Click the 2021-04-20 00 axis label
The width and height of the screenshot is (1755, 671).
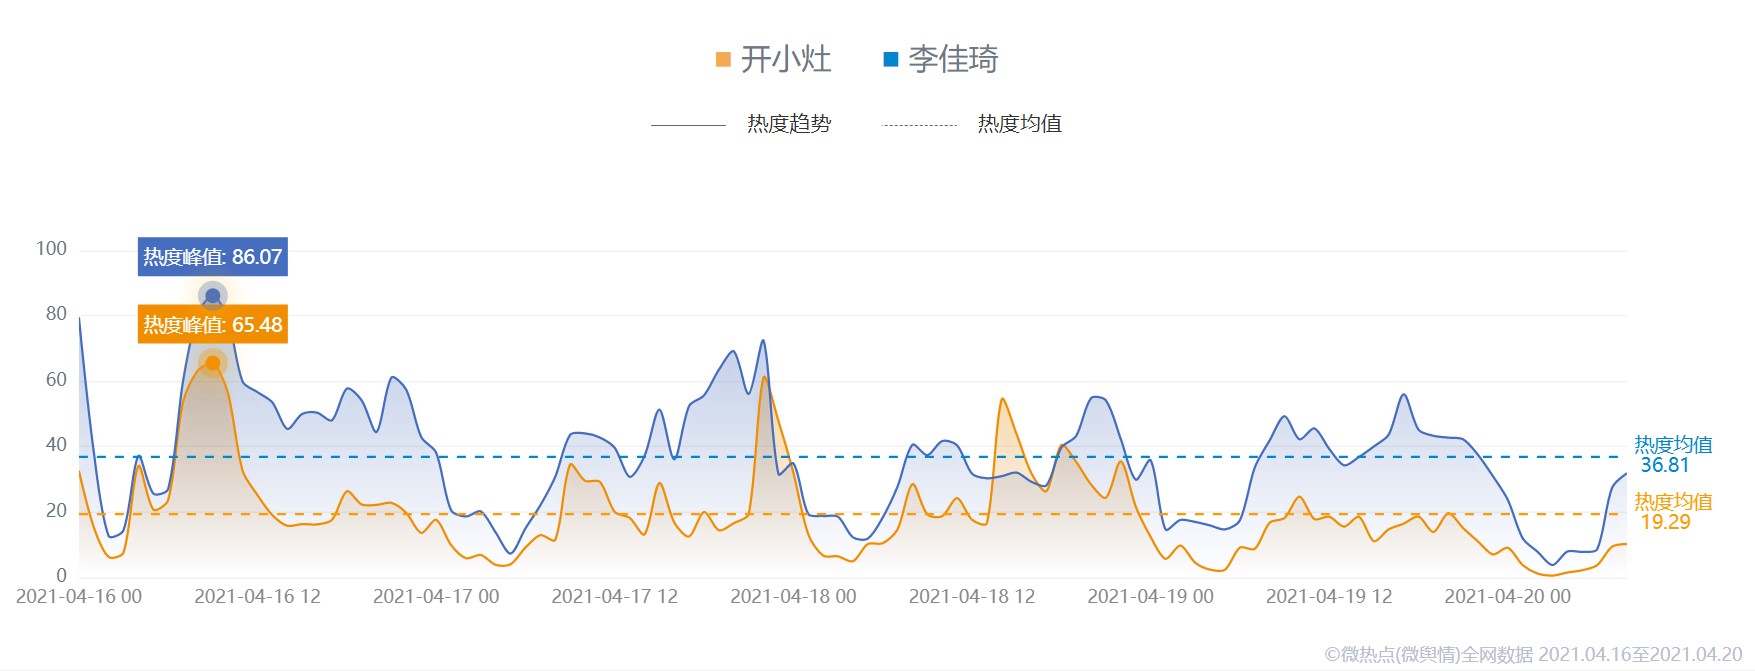point(1507,597)
